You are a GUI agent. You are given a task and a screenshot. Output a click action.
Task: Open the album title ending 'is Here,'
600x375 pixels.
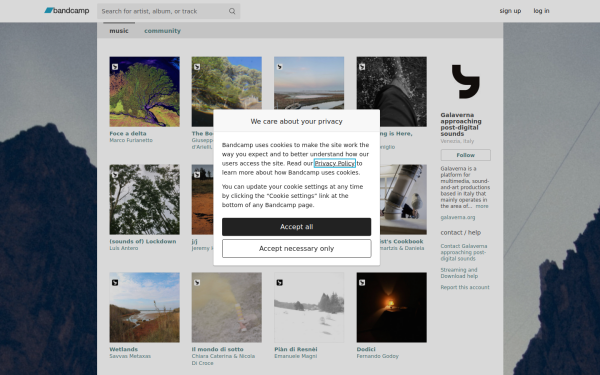pos(396,133)
